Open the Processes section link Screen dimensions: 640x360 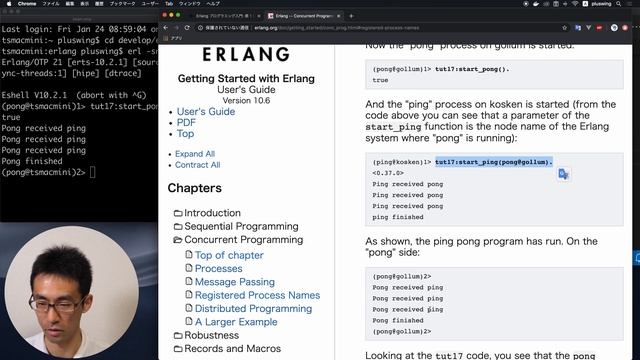(x=218, y=269)
